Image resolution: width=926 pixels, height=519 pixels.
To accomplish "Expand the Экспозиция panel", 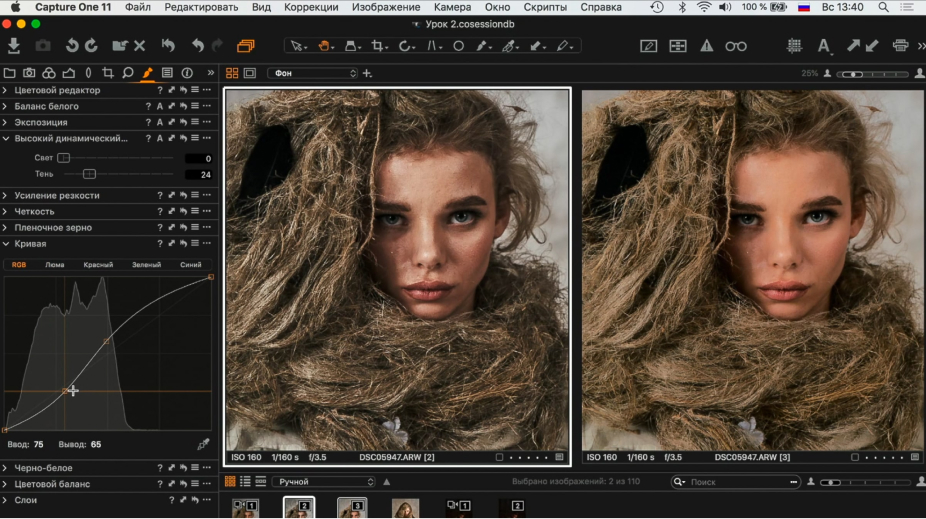I will pyautogui.click(x=6, y=122).
